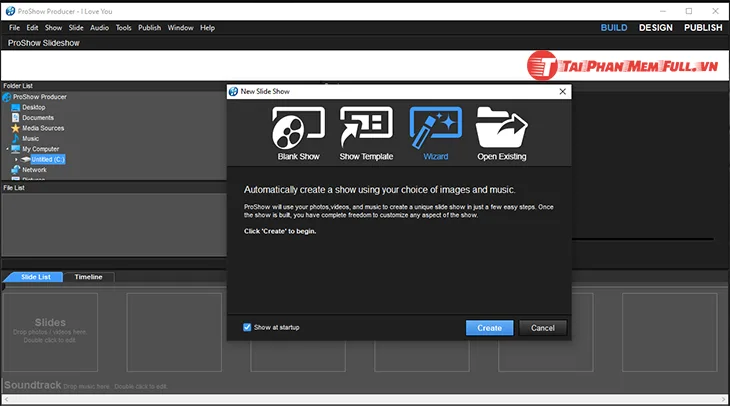
Task: Open the Window menu
Action: tap(181, 28)
